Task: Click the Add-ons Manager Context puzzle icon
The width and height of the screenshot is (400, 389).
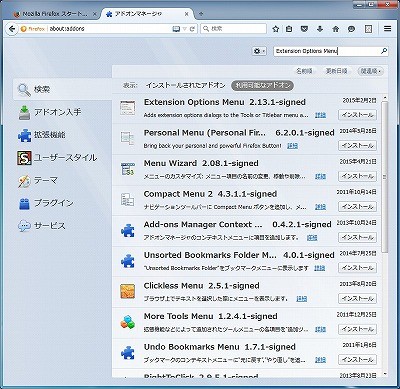Action: tap(128, 230)
